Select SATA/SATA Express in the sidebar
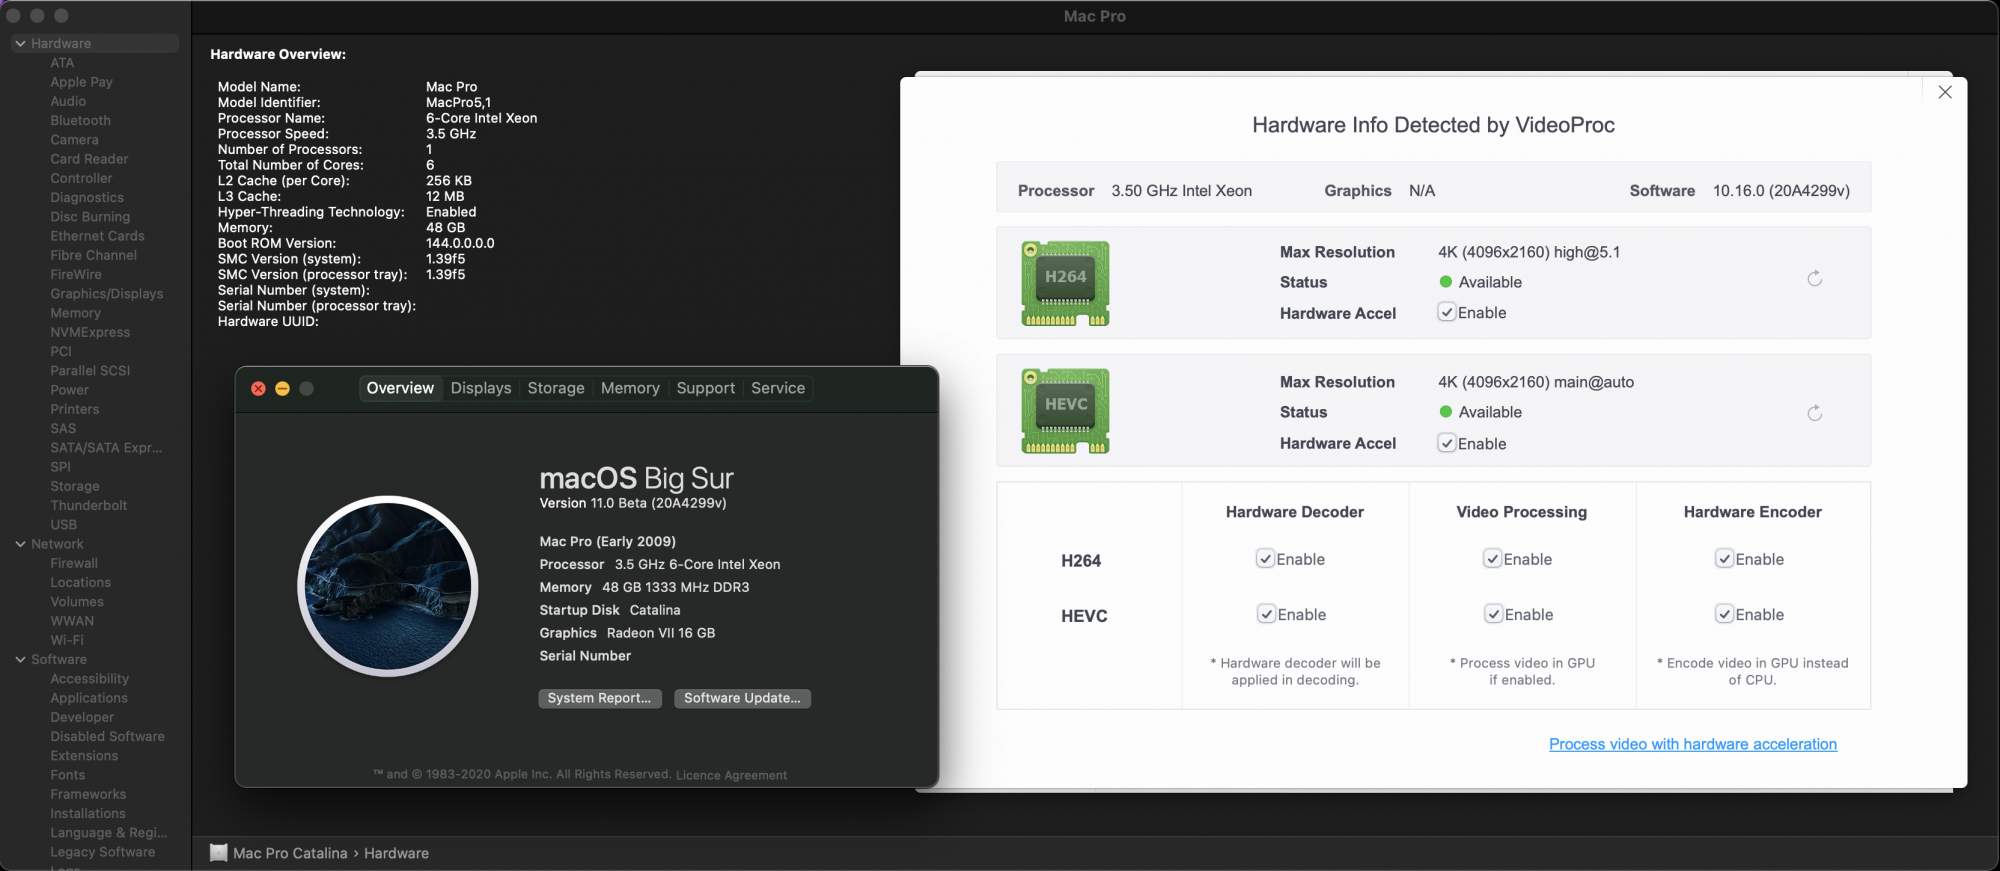 pyautogui.click(x=105, y=448)
